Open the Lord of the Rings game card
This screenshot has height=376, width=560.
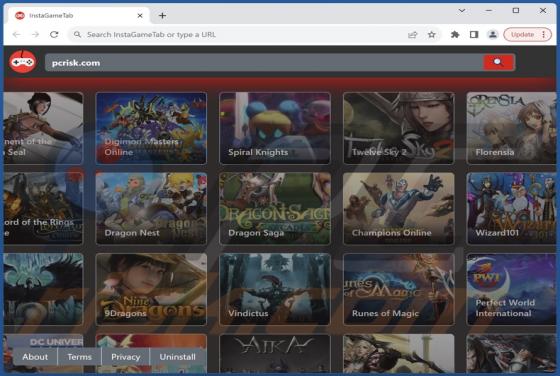[x=44, y=209]
